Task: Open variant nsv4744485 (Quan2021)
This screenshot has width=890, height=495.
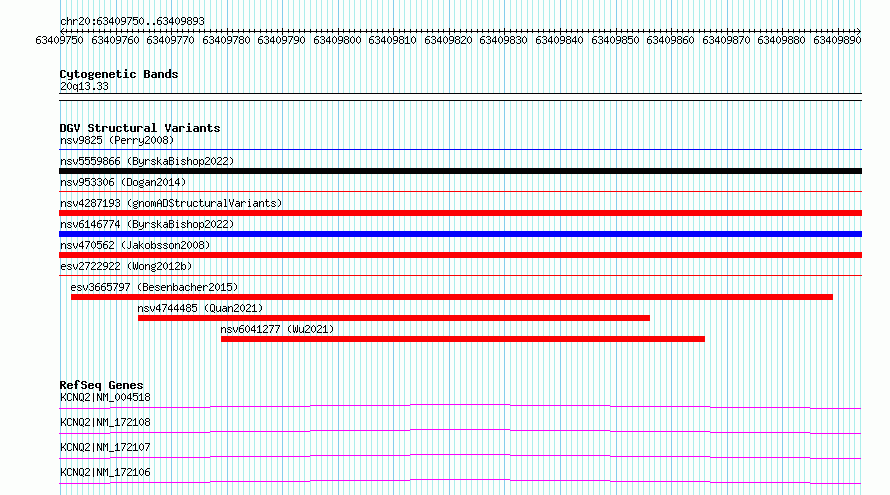Action: point(200,308)
